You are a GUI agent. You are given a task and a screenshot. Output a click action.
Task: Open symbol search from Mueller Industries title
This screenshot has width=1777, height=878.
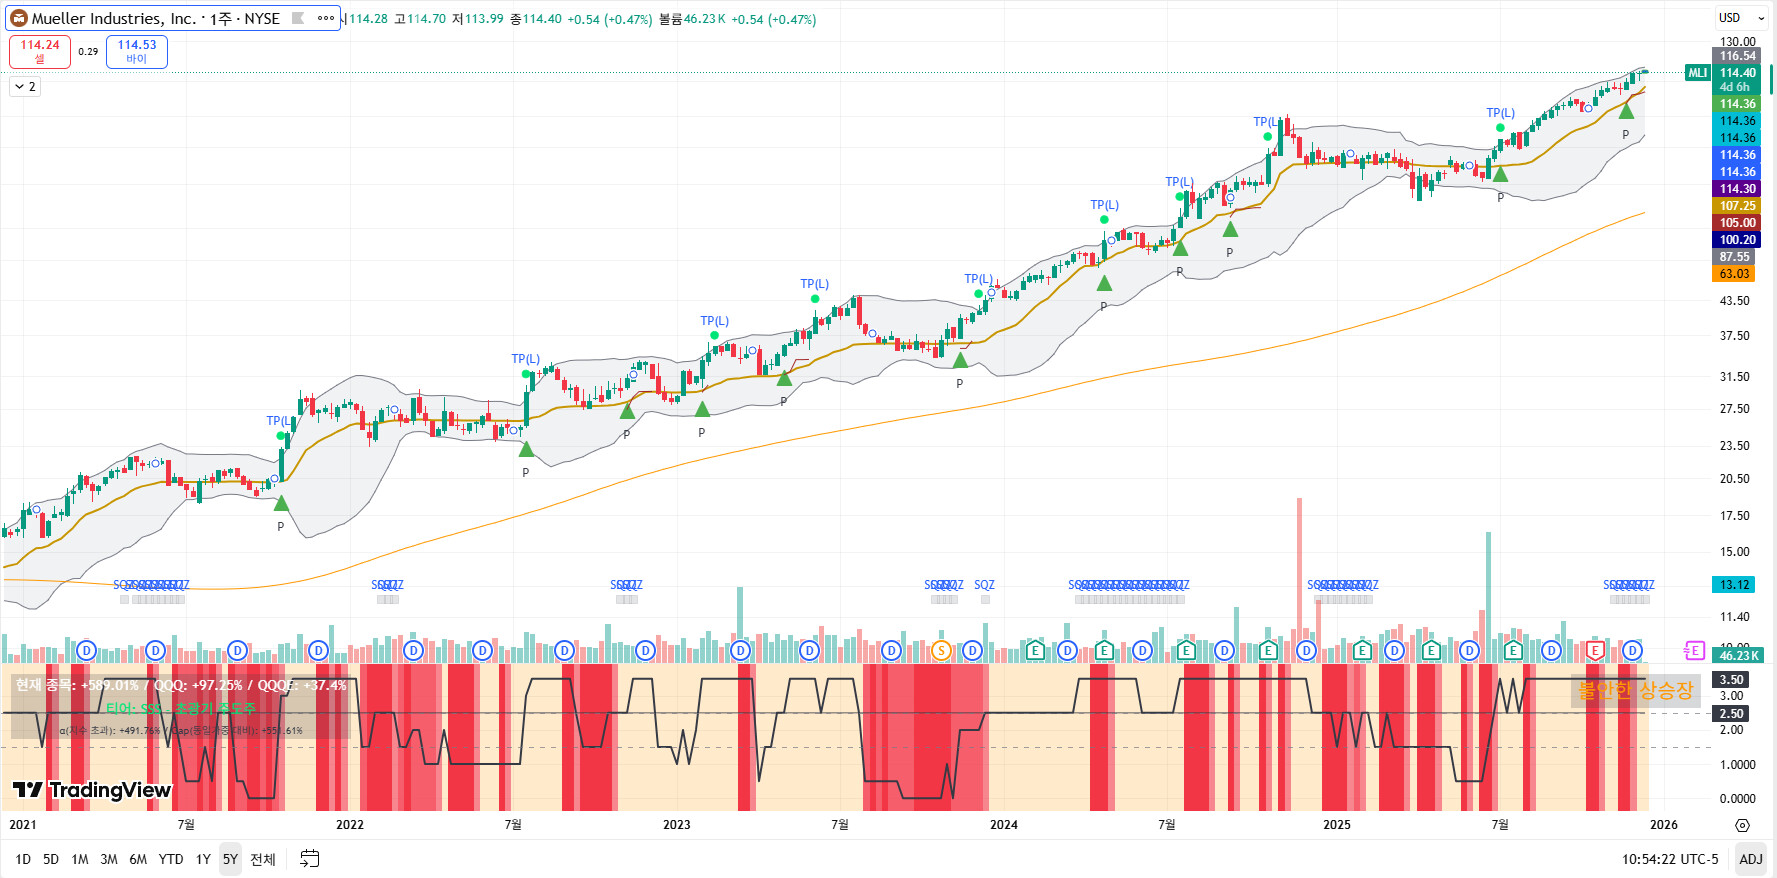[x=146, y=18]
